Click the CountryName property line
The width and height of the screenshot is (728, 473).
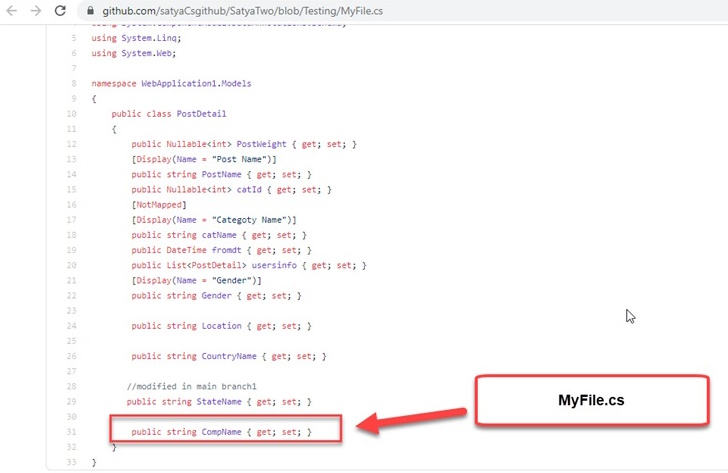229,356
